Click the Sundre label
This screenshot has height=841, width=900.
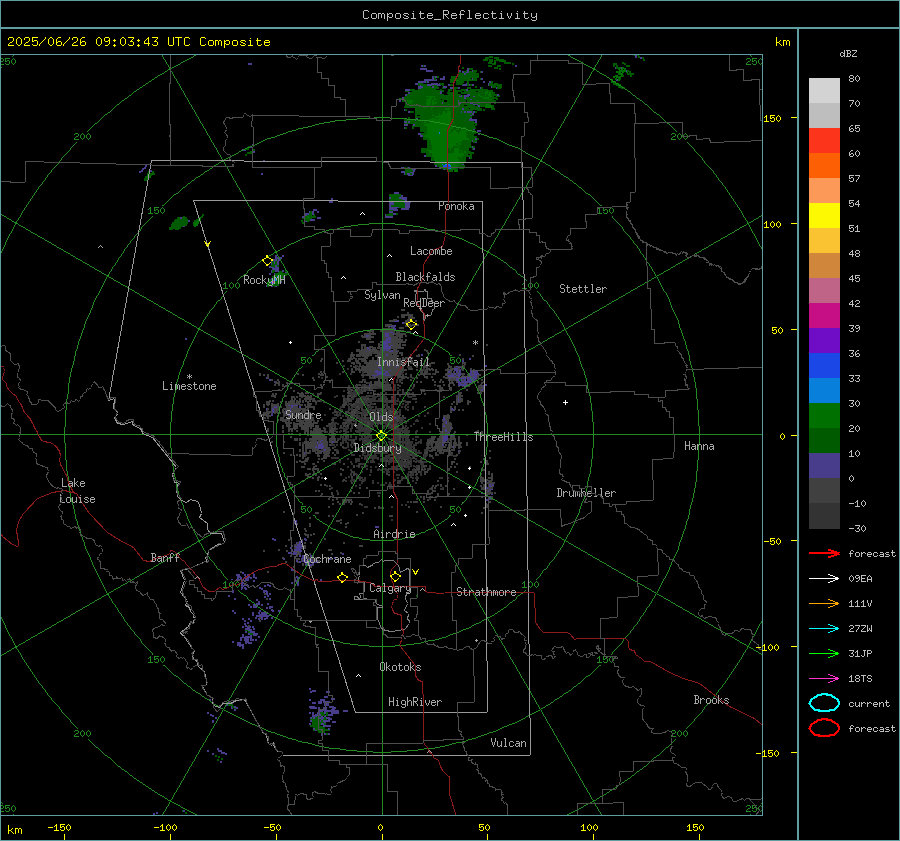click(303, 415)
